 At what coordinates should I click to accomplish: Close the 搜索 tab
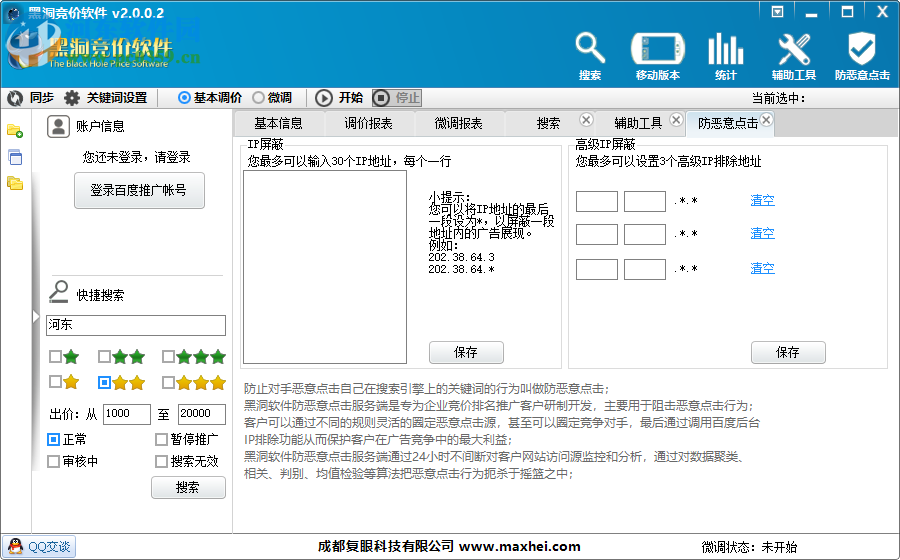point(586,119)
